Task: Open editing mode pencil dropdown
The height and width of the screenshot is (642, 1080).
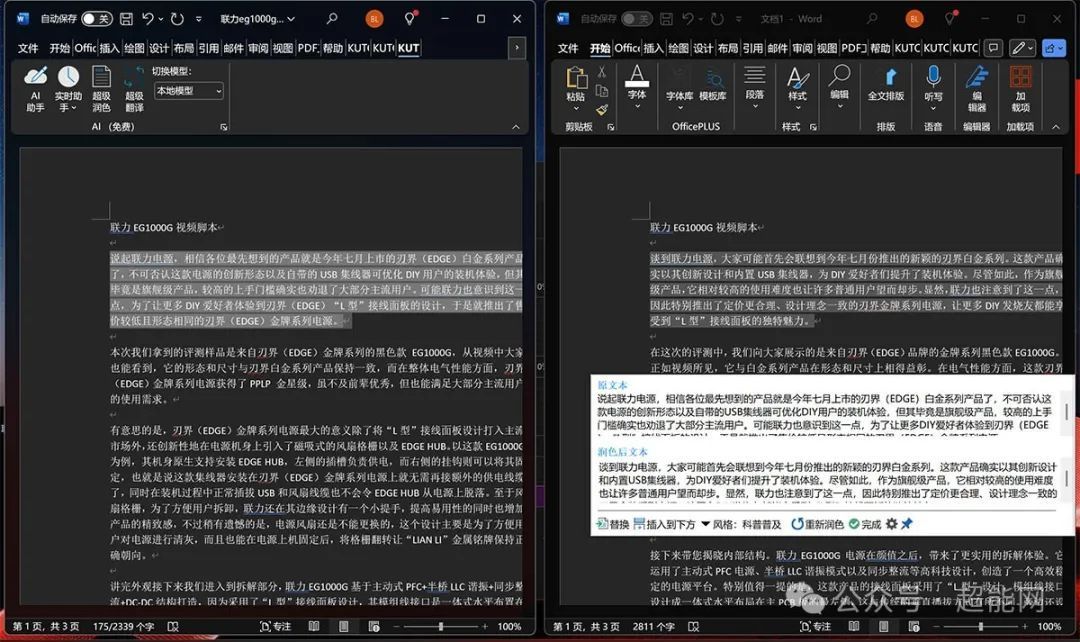Action: coord(1024,48)
